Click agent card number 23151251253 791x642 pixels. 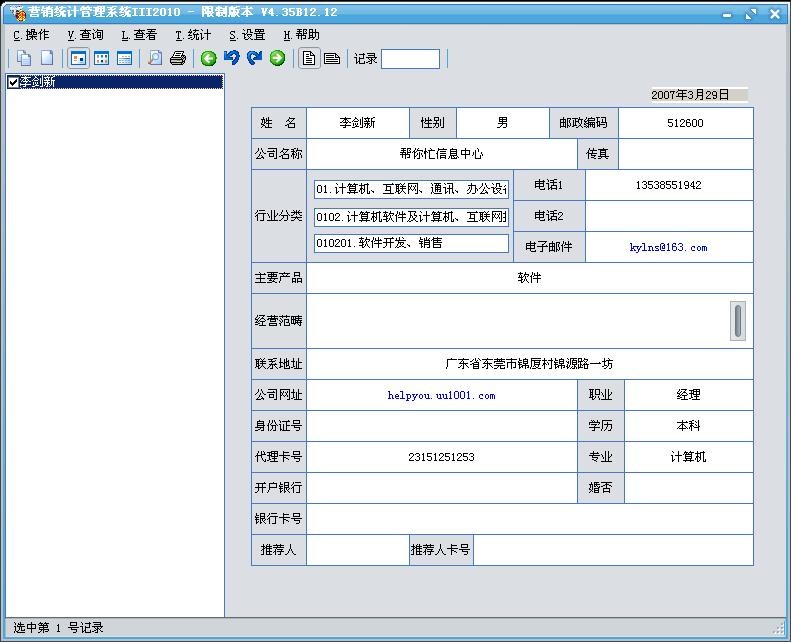point(441,457)
